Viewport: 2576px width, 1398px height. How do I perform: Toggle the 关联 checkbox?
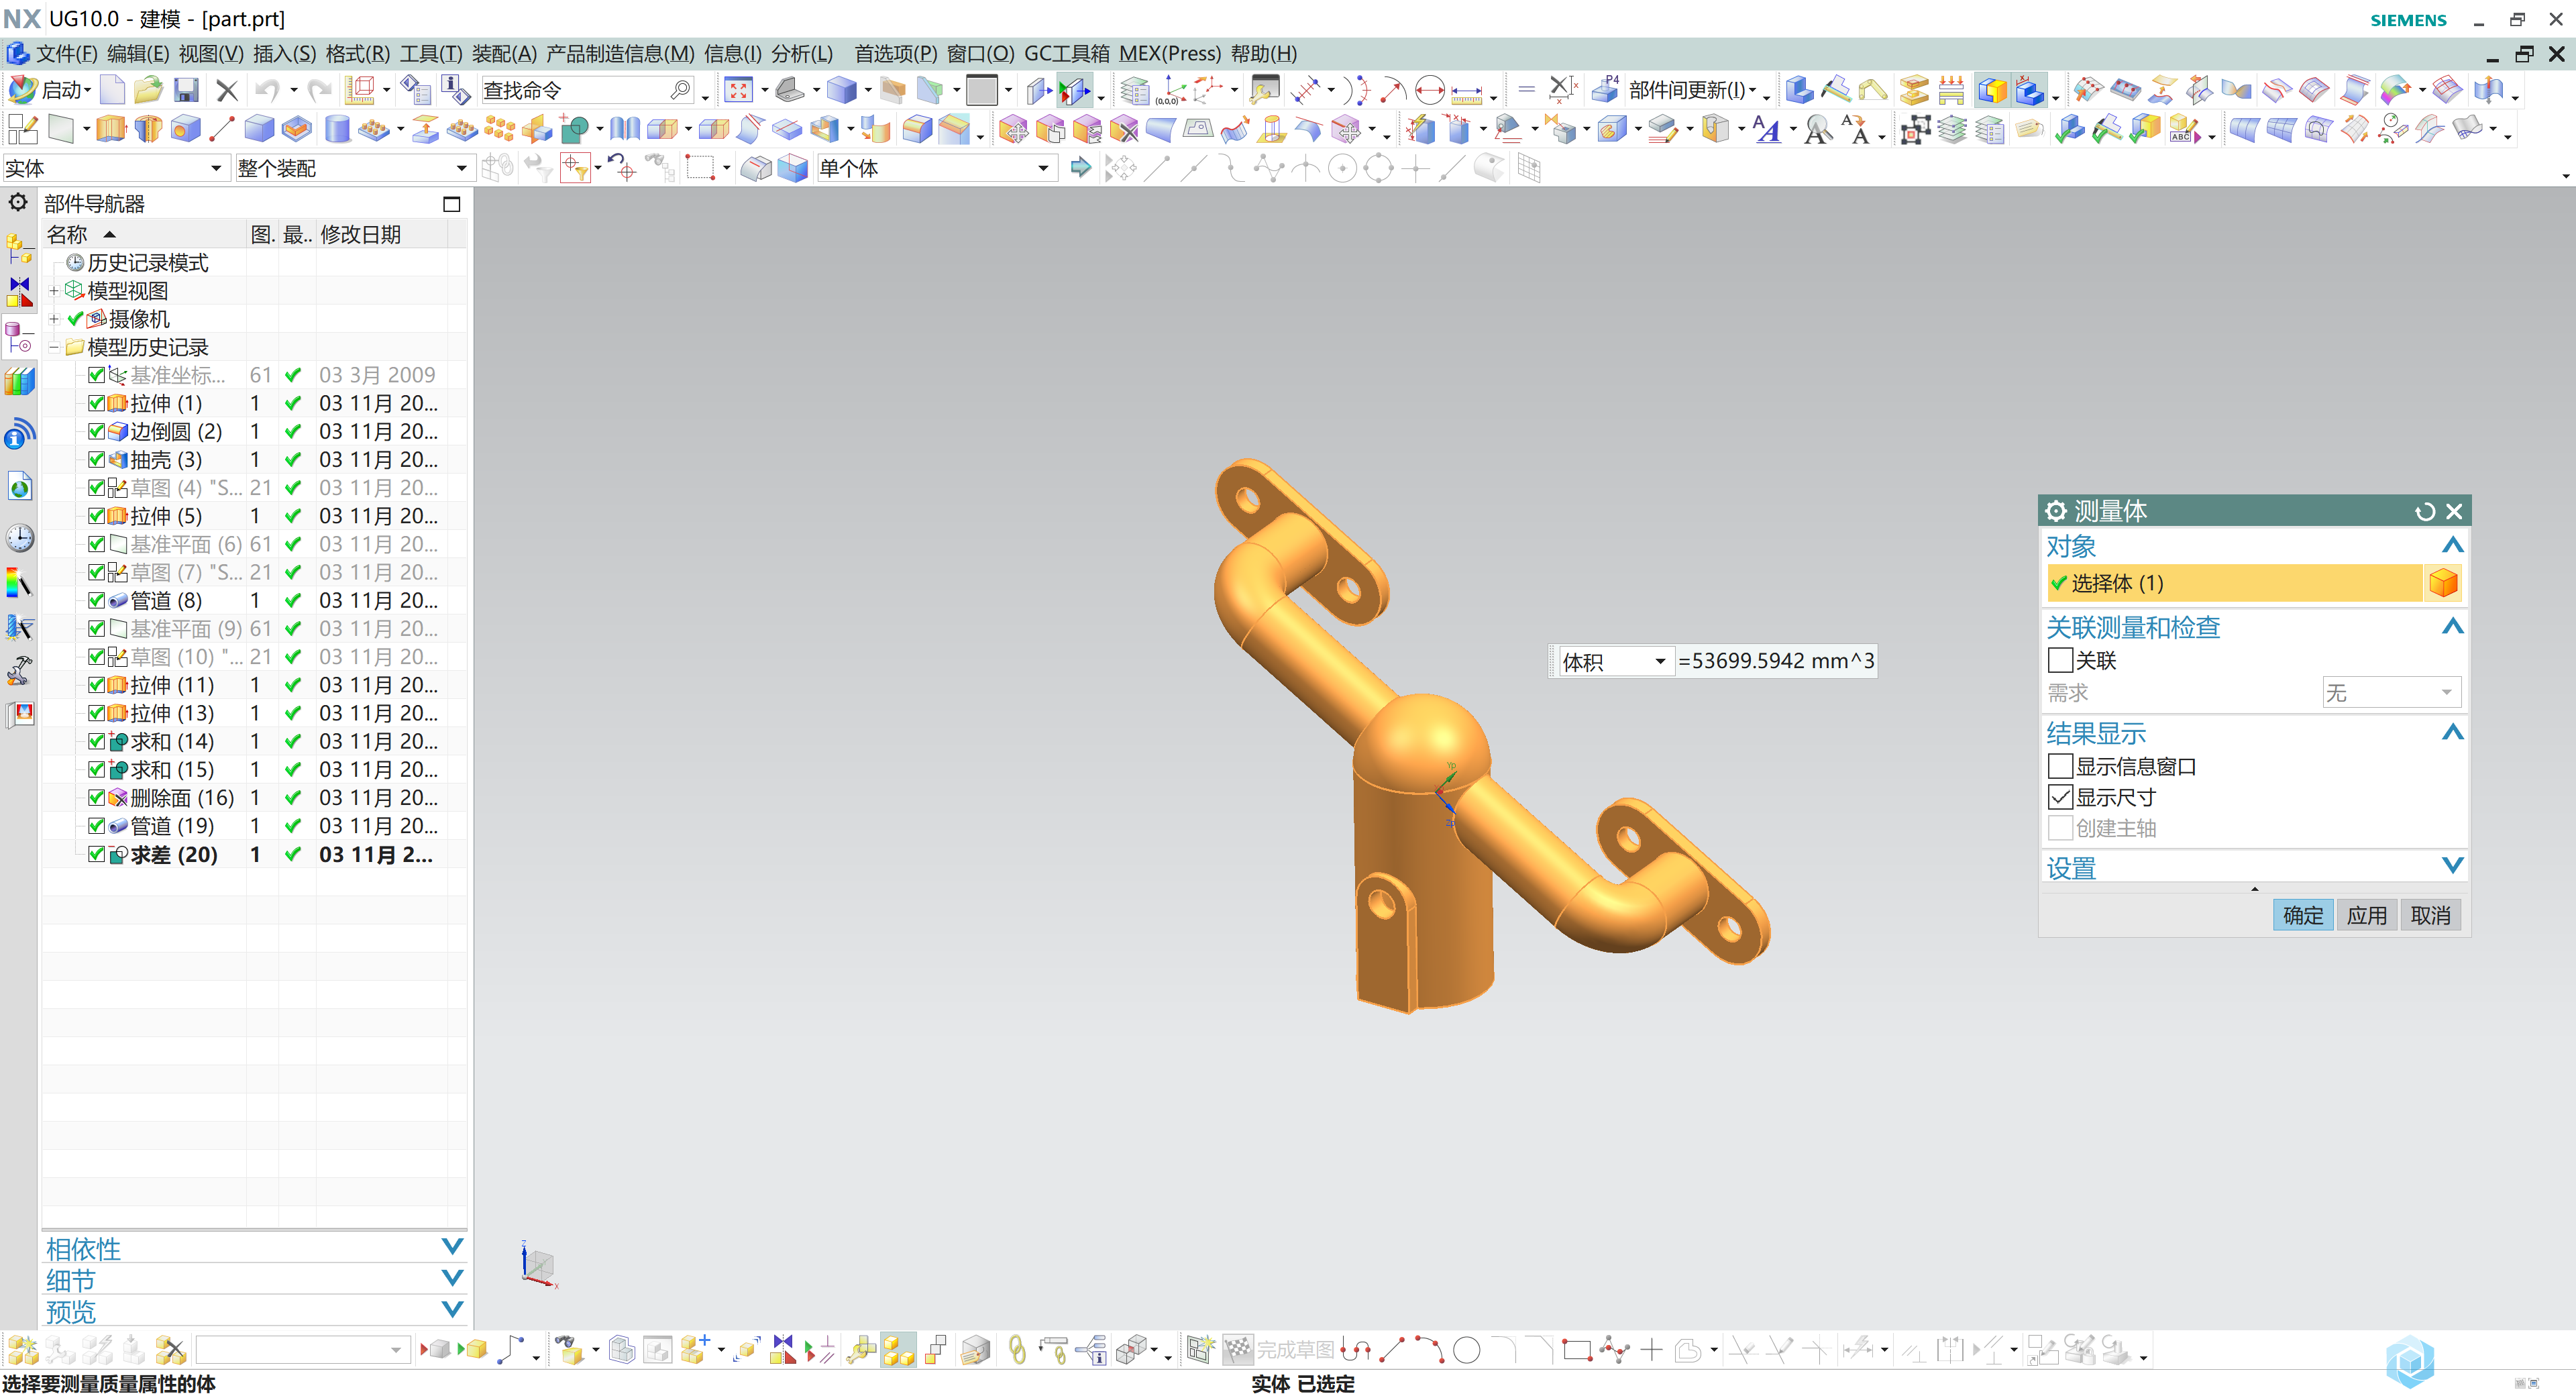coord(2060,661)
